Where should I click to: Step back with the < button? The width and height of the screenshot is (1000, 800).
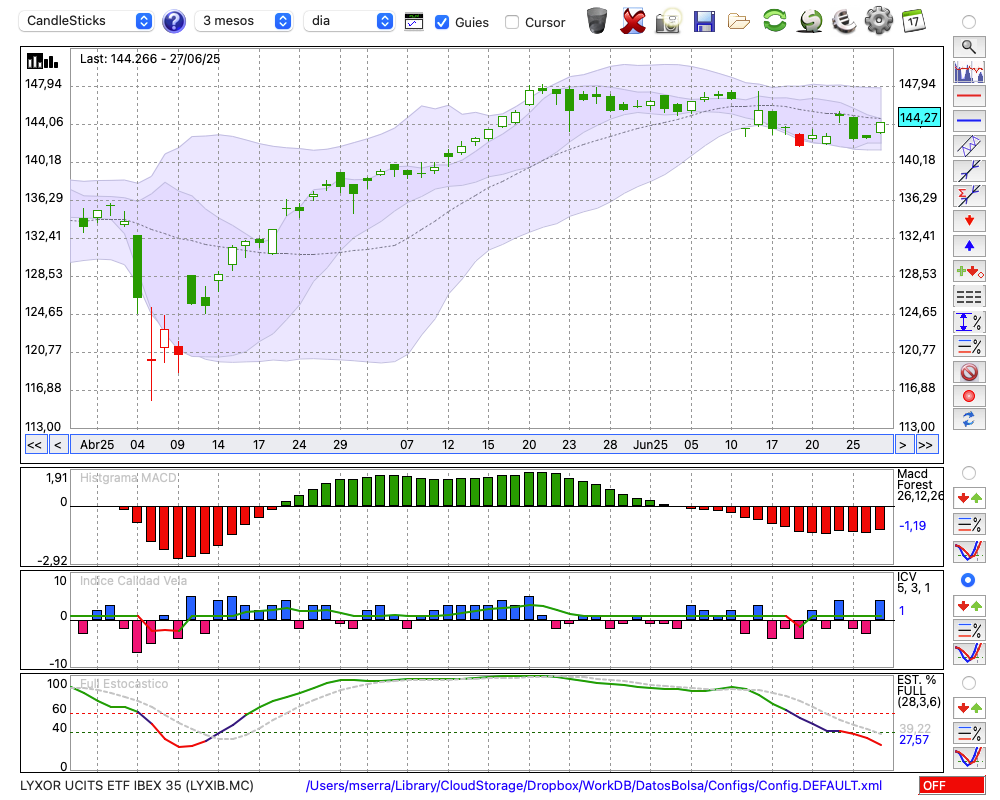pyautogui.click(x=57, y=445)
